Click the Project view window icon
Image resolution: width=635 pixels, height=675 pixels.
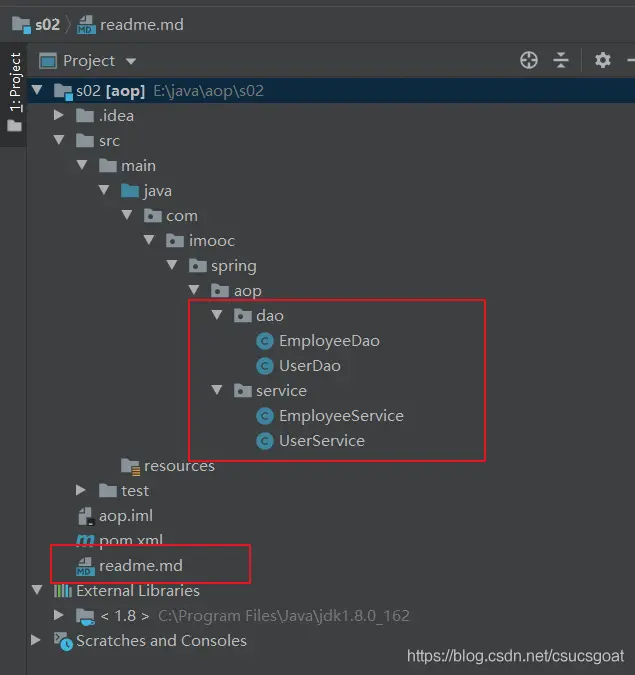(48, 61)
